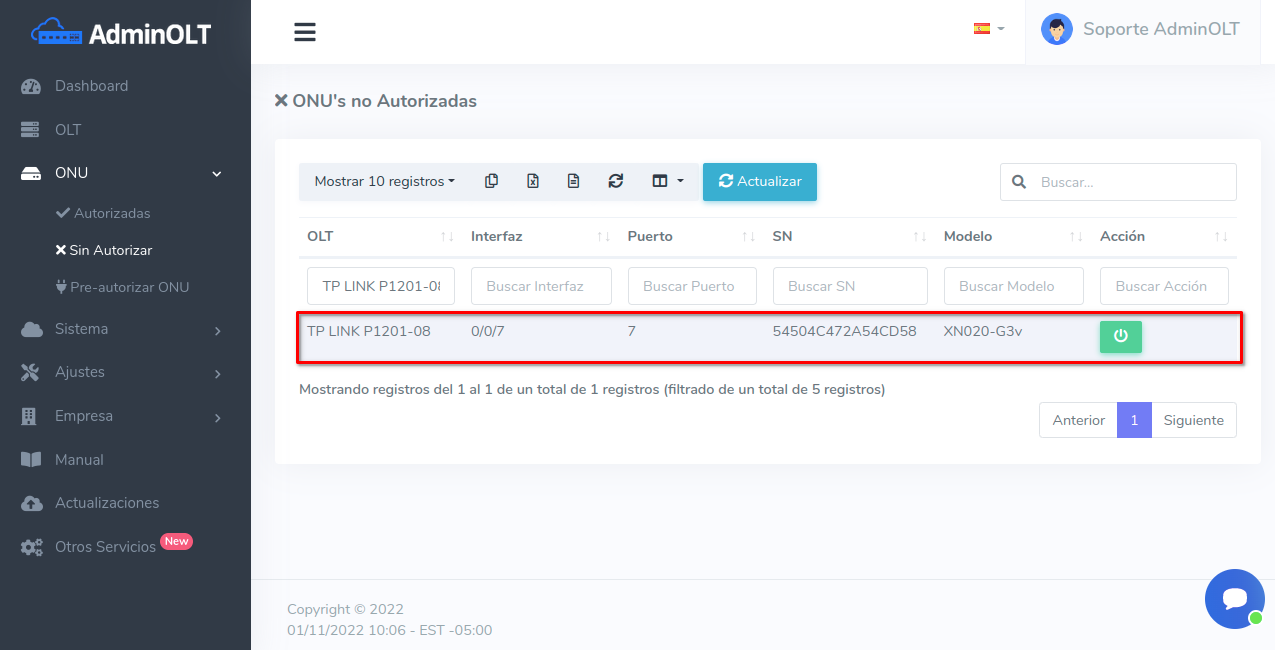The height and width of the screenshot is (650, 1275).
Task: Click the Siguiente pagination button
Action: 1193,420
